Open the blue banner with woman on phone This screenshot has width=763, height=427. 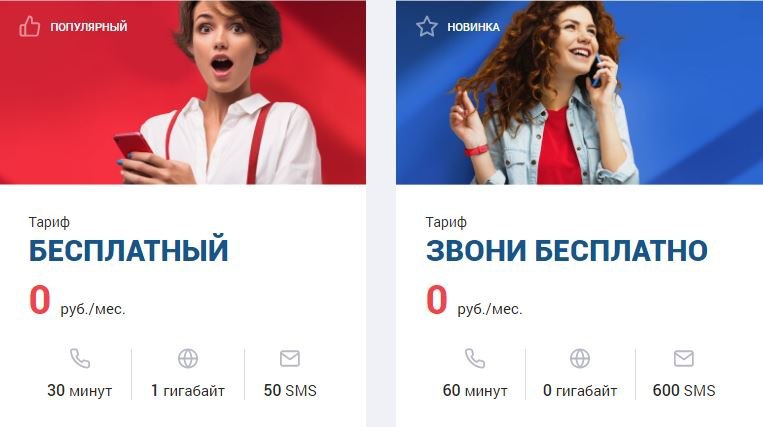[580, 92]
